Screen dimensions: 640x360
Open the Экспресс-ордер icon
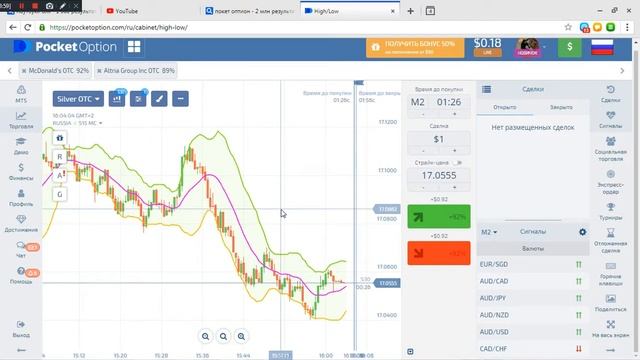coord(611,182)
